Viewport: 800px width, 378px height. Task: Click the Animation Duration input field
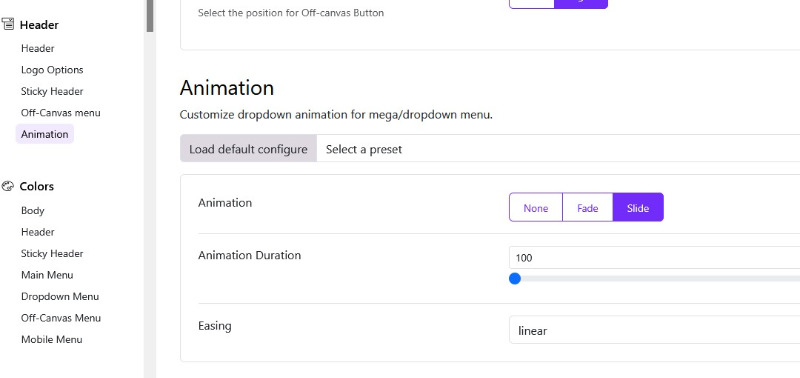pyautogui.click(x=655, y=258)
